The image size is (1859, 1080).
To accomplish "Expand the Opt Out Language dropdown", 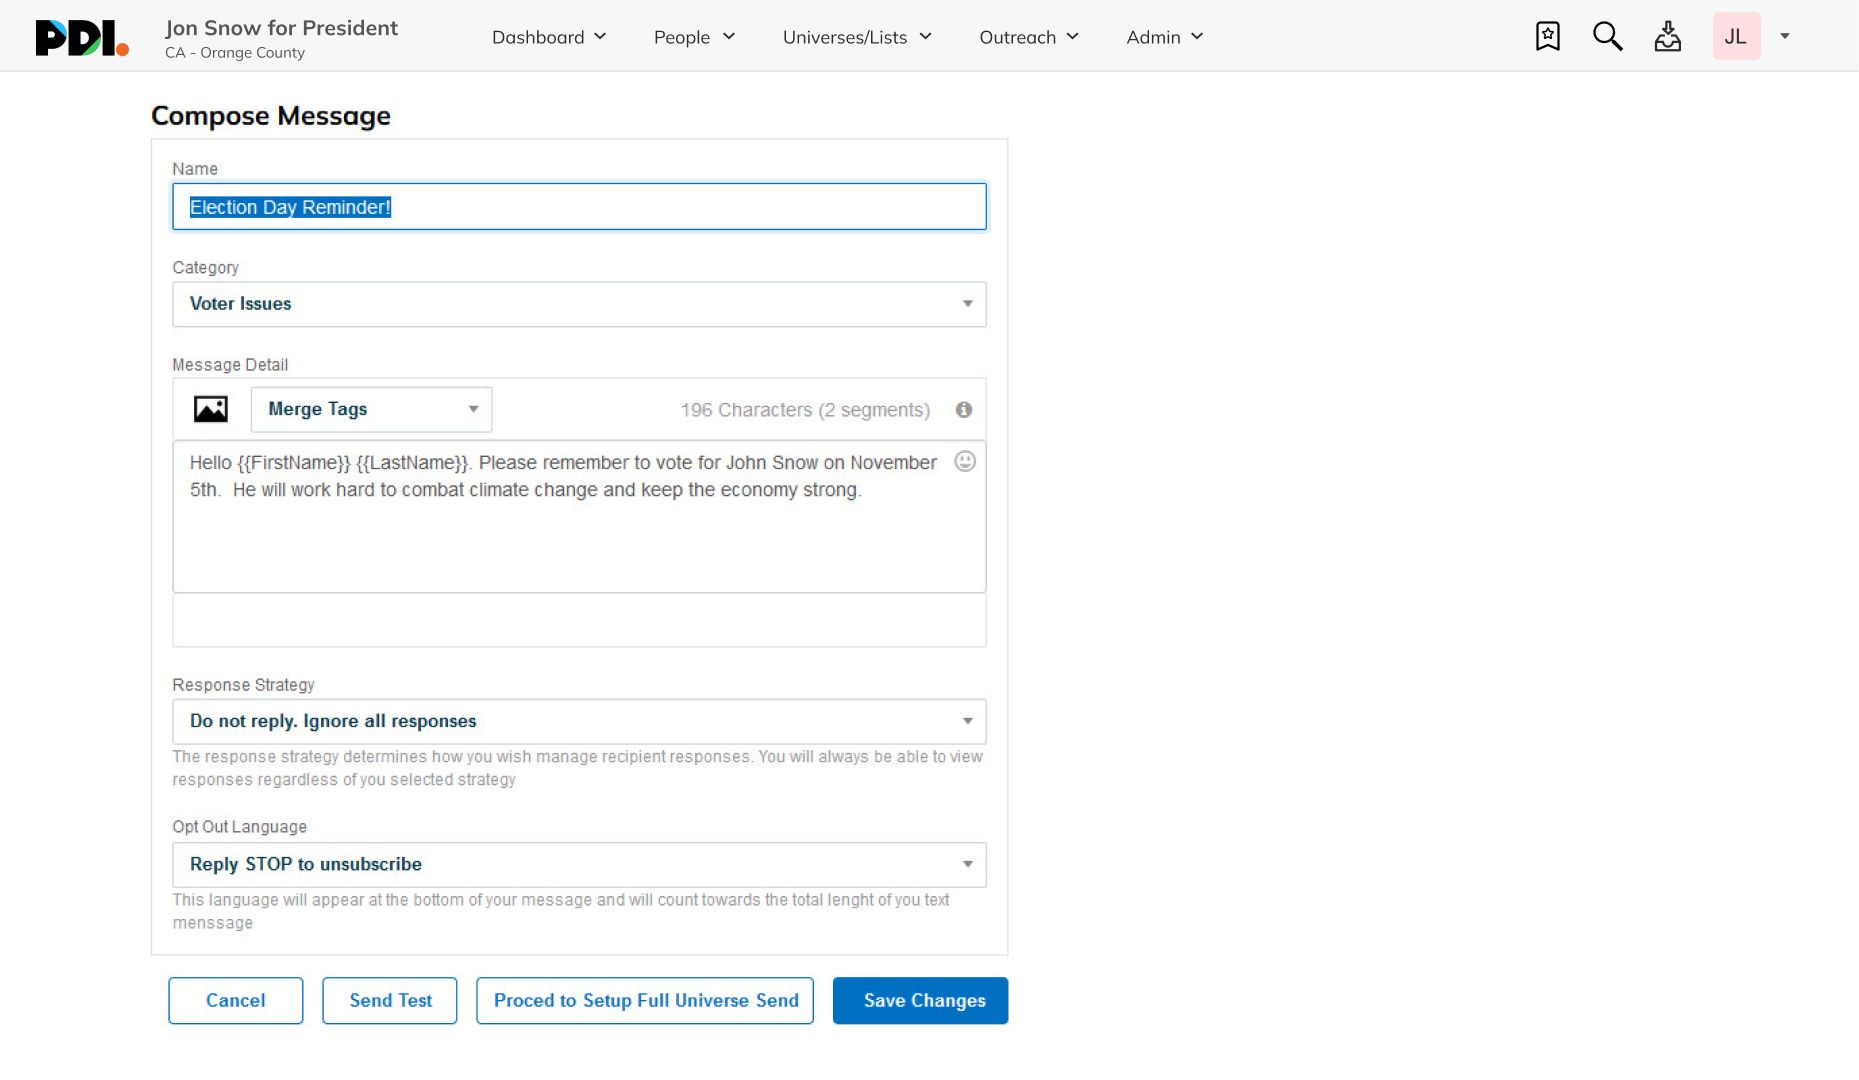I will tap(579, 865).
